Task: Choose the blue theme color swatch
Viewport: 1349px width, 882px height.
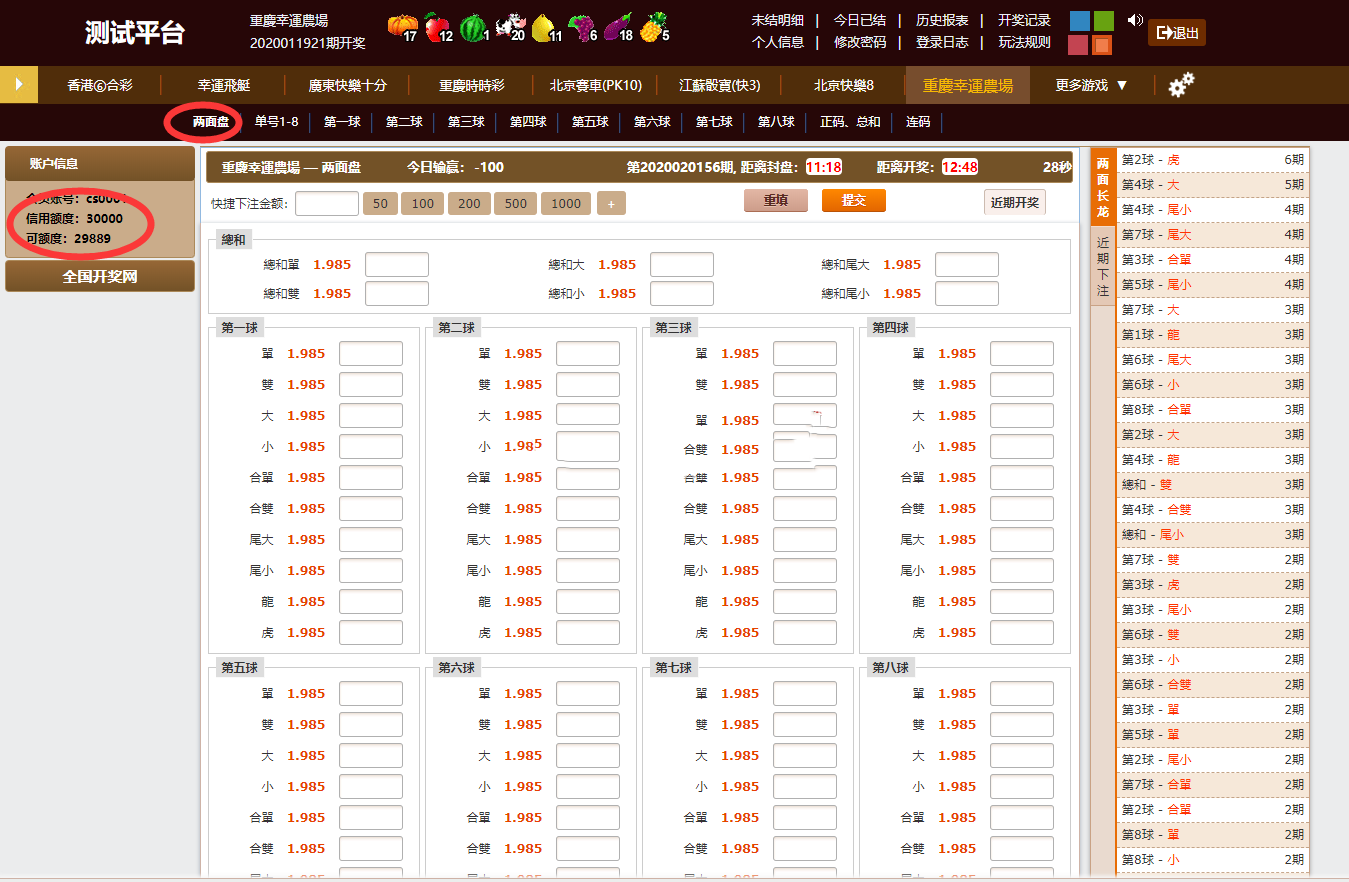Action: 1079,21
